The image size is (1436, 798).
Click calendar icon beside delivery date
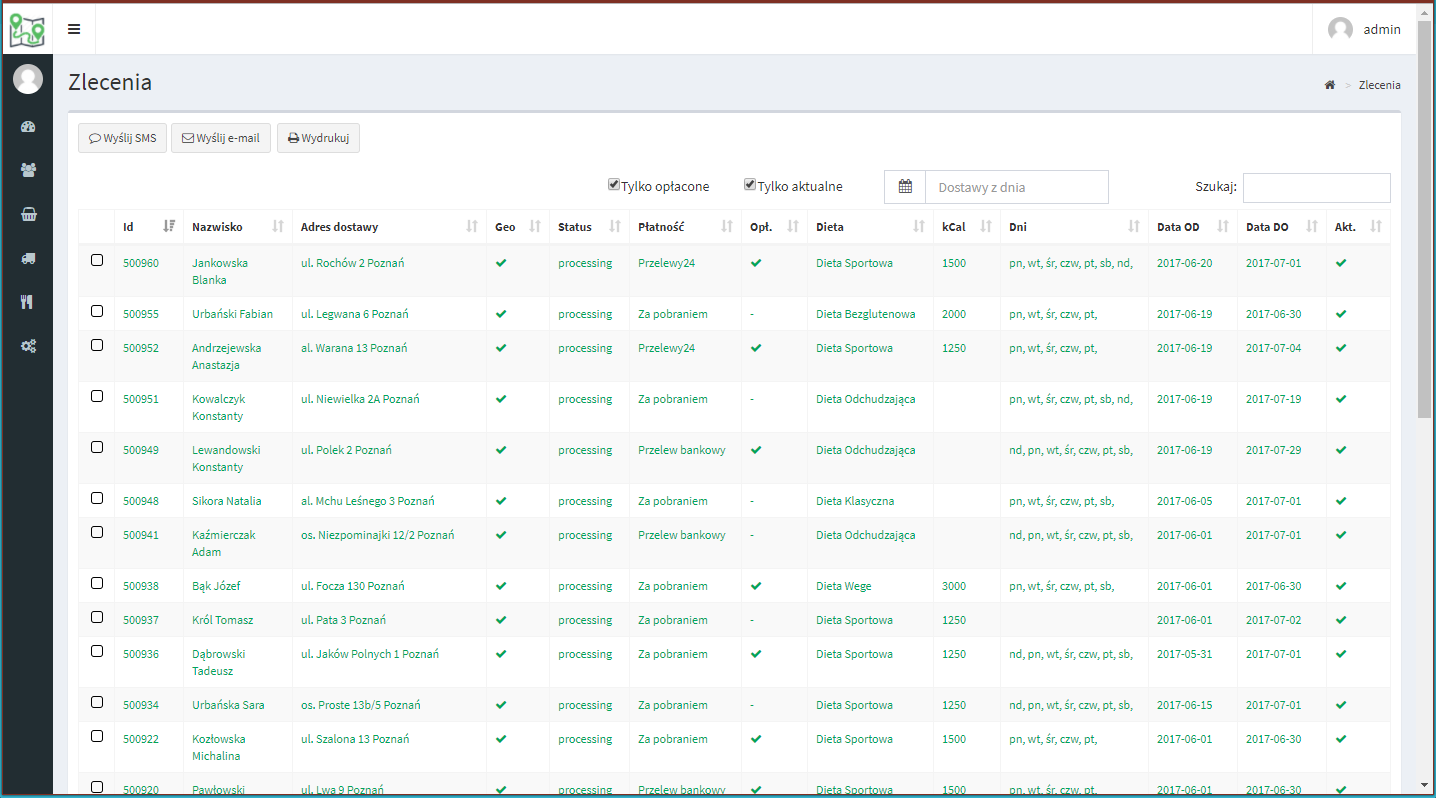click(x=905, y=187)
